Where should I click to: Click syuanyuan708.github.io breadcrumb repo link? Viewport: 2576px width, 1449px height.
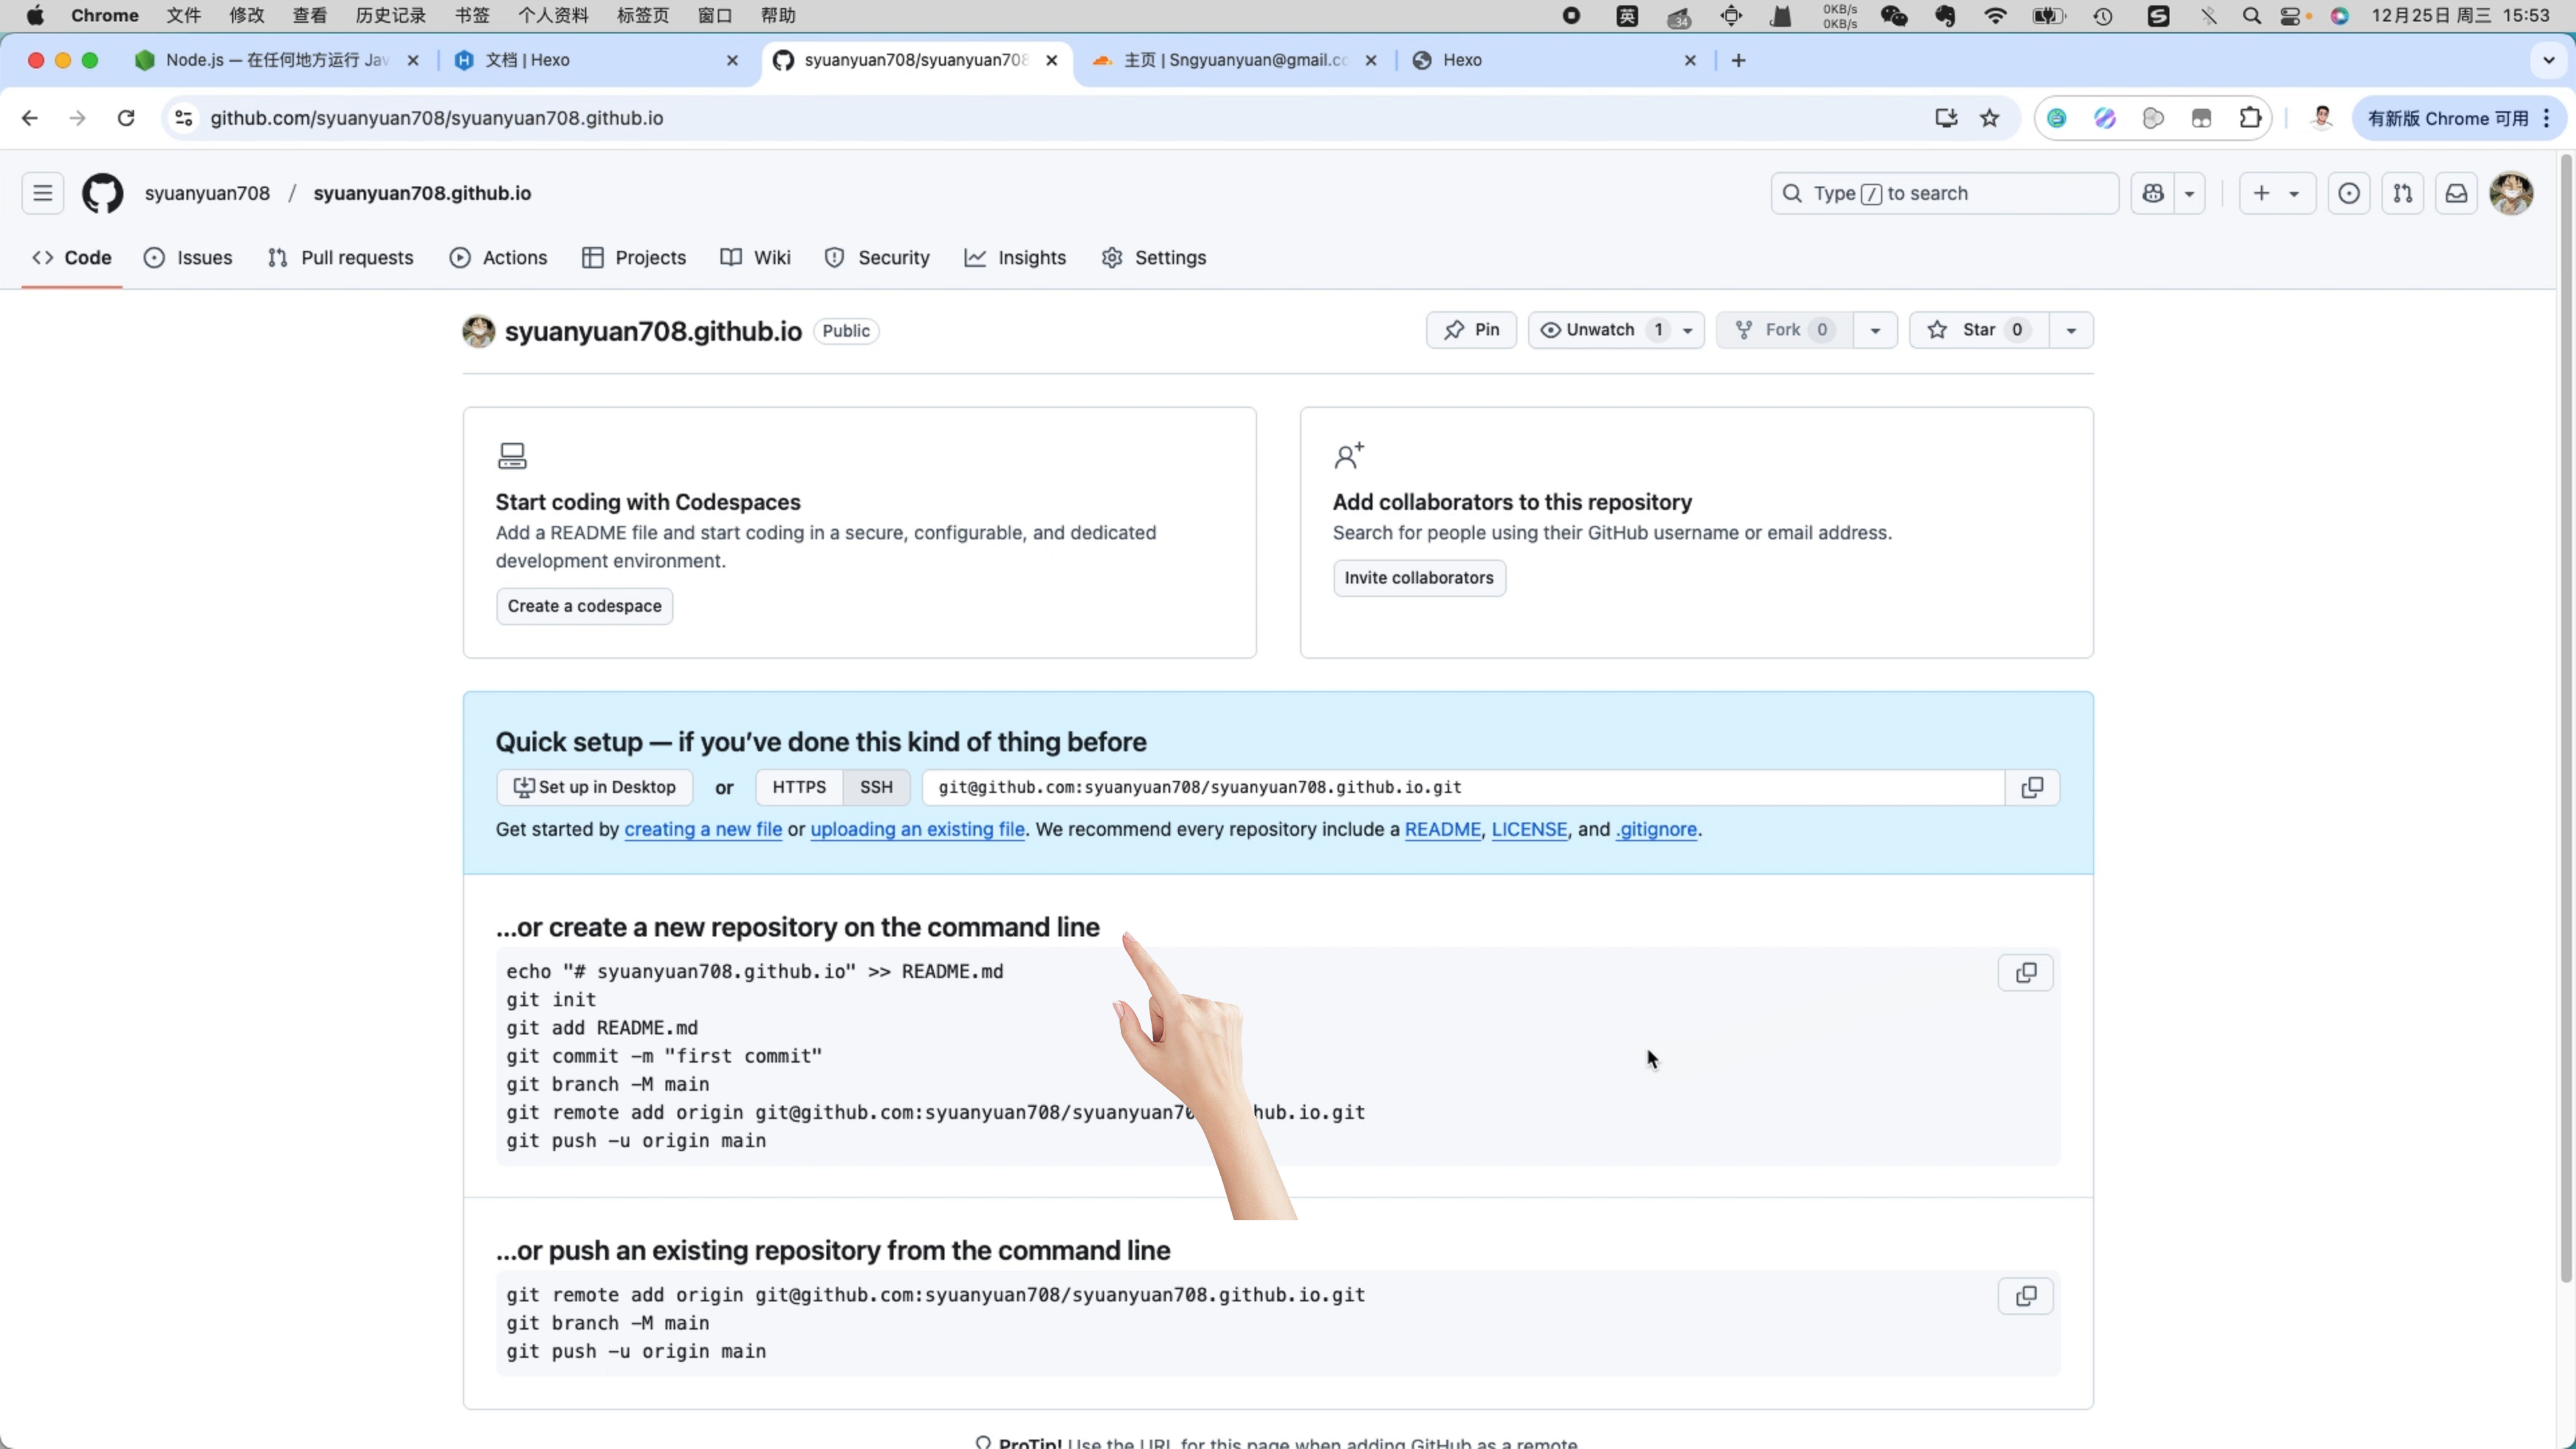pos(422,193)
